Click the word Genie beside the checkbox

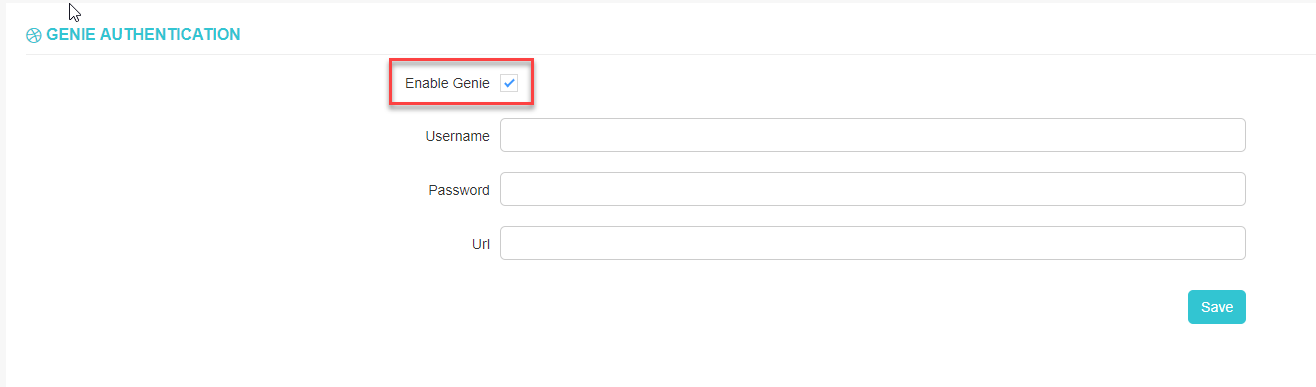471,83
